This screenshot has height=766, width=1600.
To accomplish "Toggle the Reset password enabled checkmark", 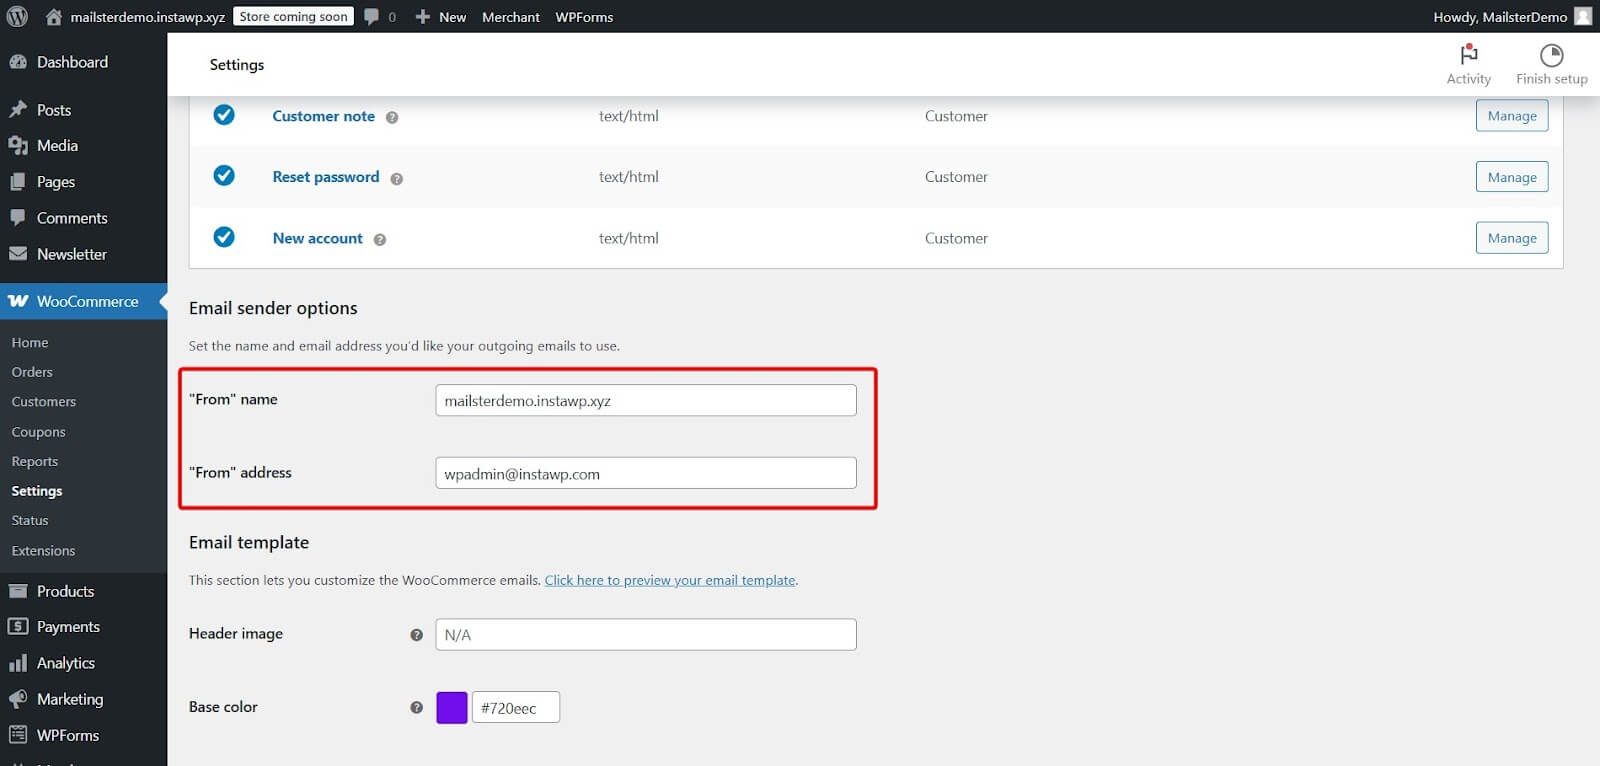I will click(x=224, y=176).
